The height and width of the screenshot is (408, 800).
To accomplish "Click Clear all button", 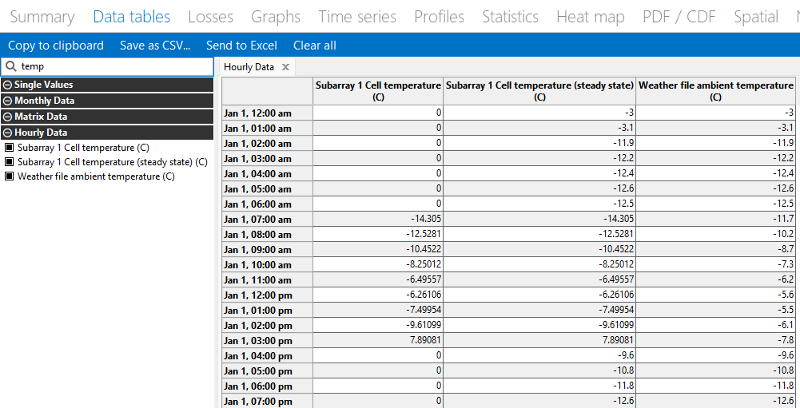I will pos(315,46).
